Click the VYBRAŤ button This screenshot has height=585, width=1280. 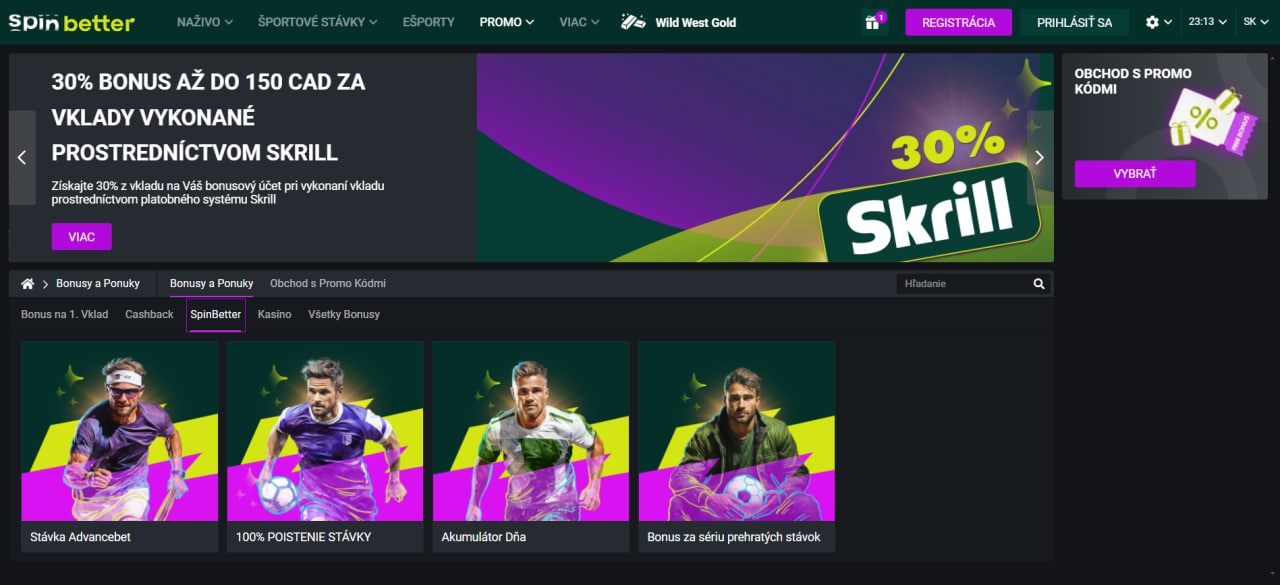point(1135,174)
